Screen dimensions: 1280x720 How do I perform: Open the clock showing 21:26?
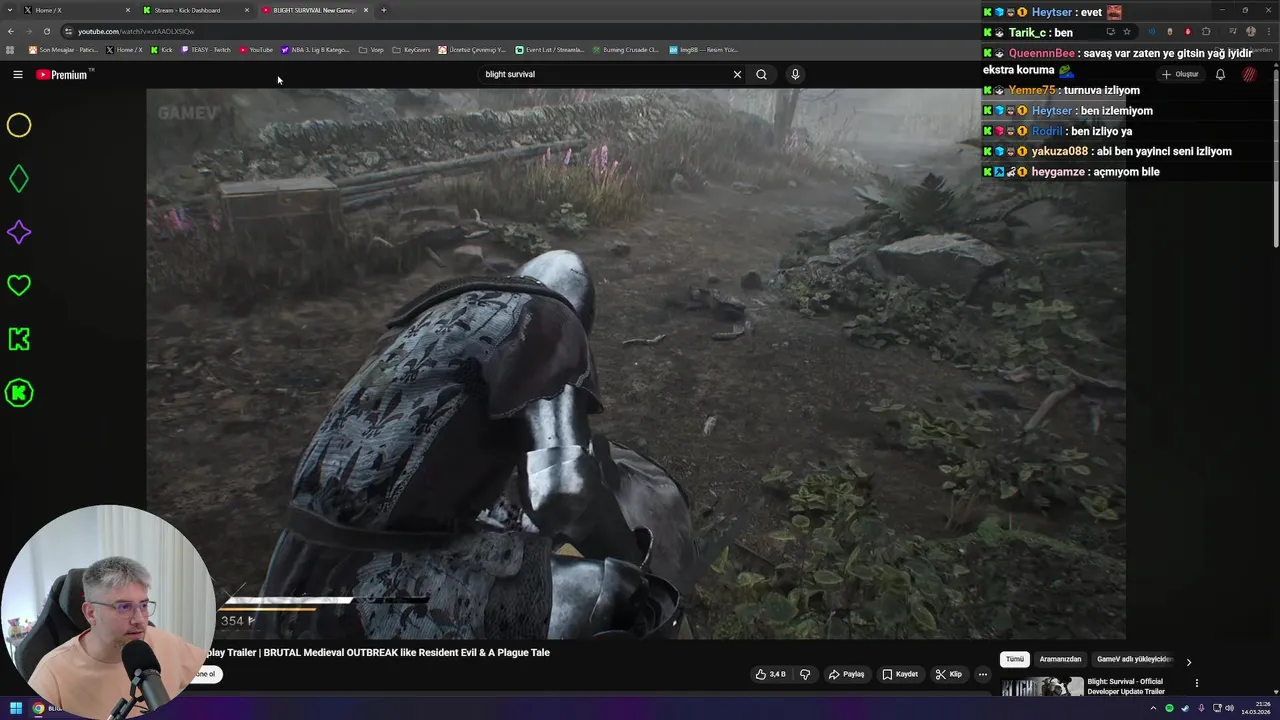tap(1255, 708)
